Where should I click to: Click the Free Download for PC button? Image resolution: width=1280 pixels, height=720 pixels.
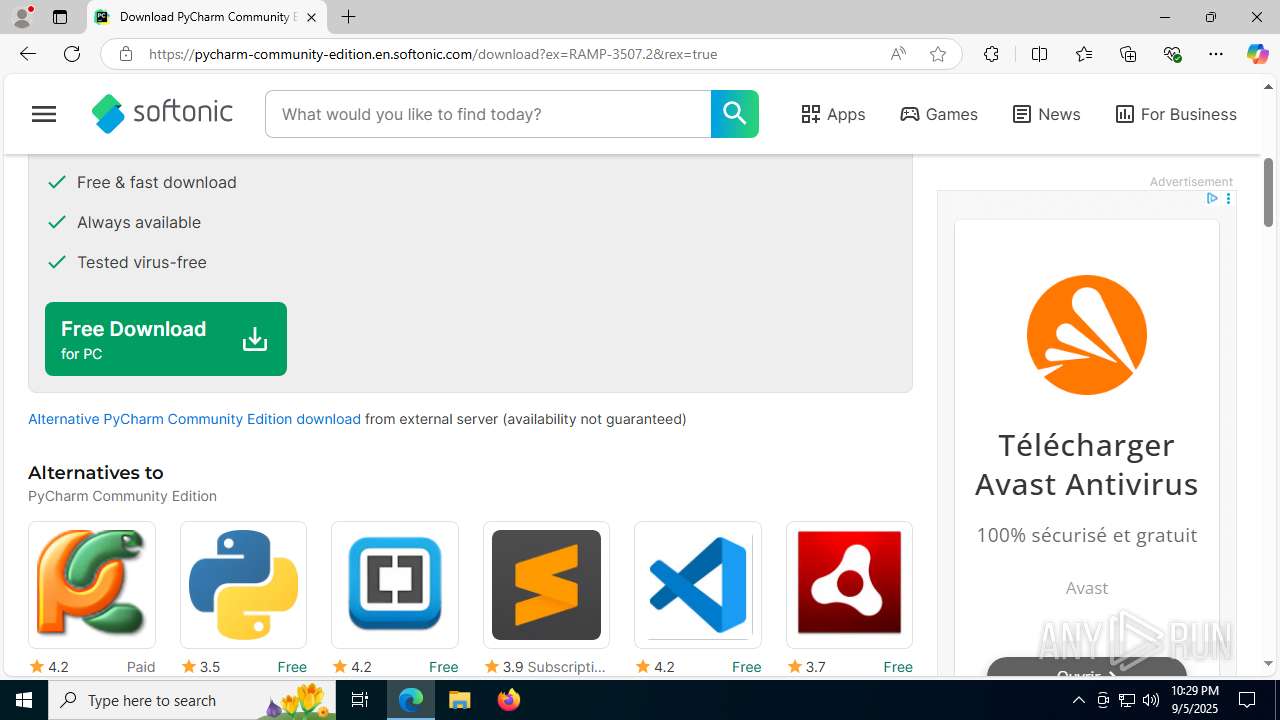pos(166,339)
